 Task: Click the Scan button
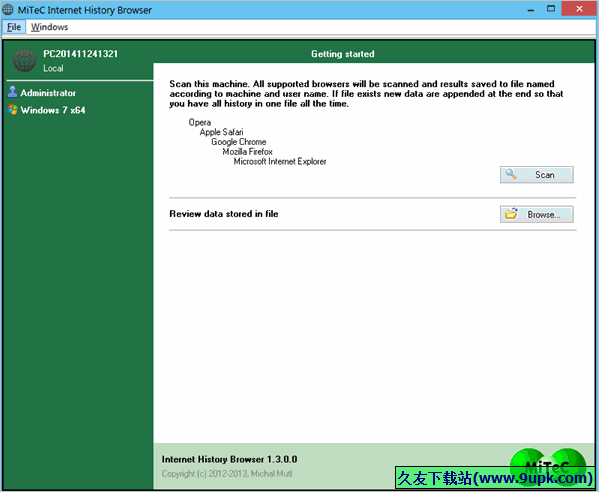(536, 175)
